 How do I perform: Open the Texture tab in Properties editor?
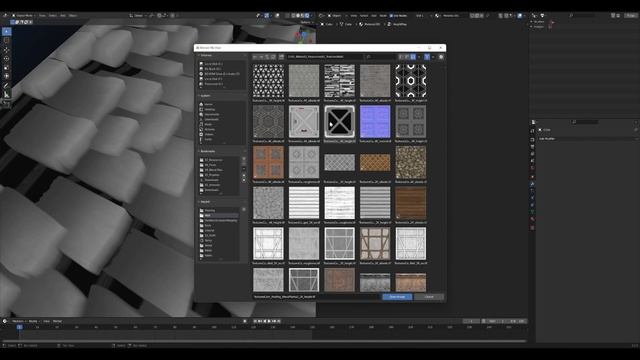[x=532, y=227]
